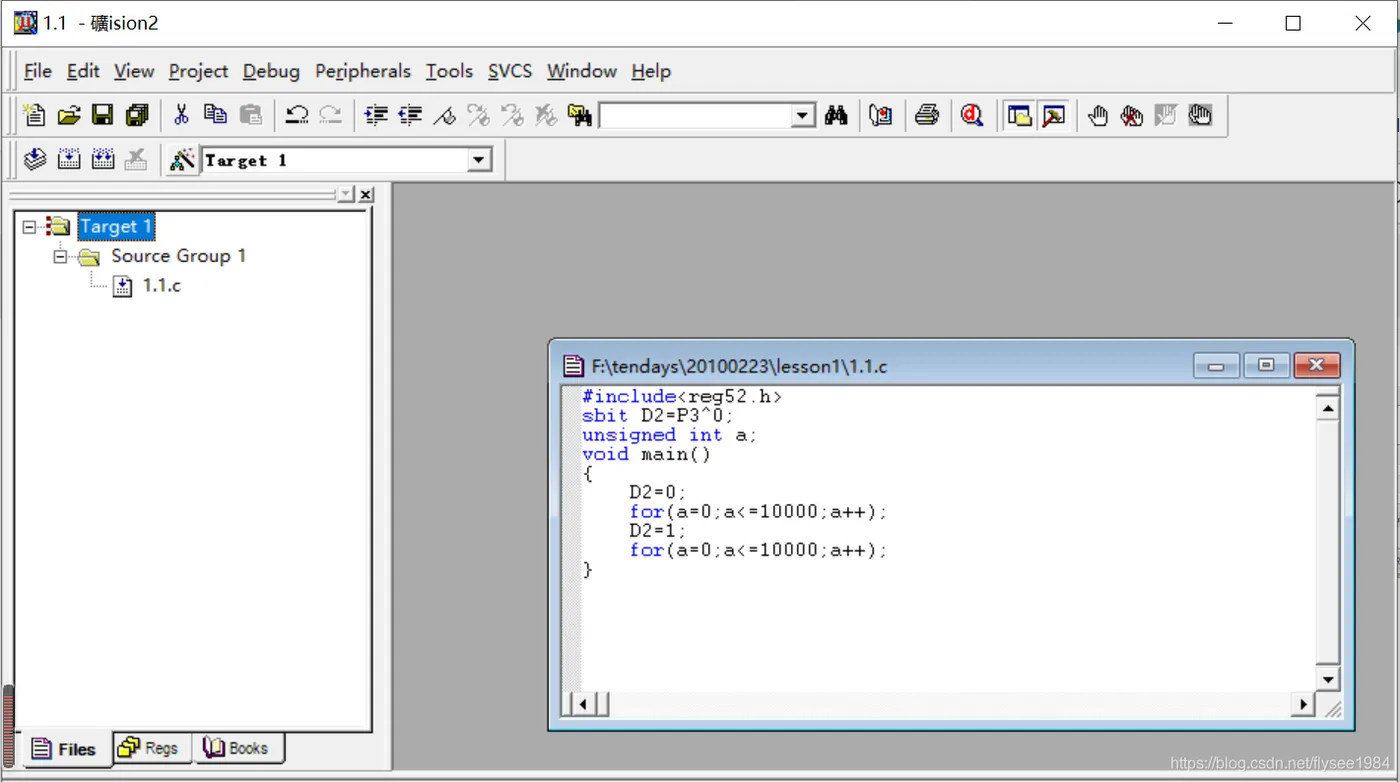Open the SVCS menu
This screenshot has width=1400, height=782.
510,71
